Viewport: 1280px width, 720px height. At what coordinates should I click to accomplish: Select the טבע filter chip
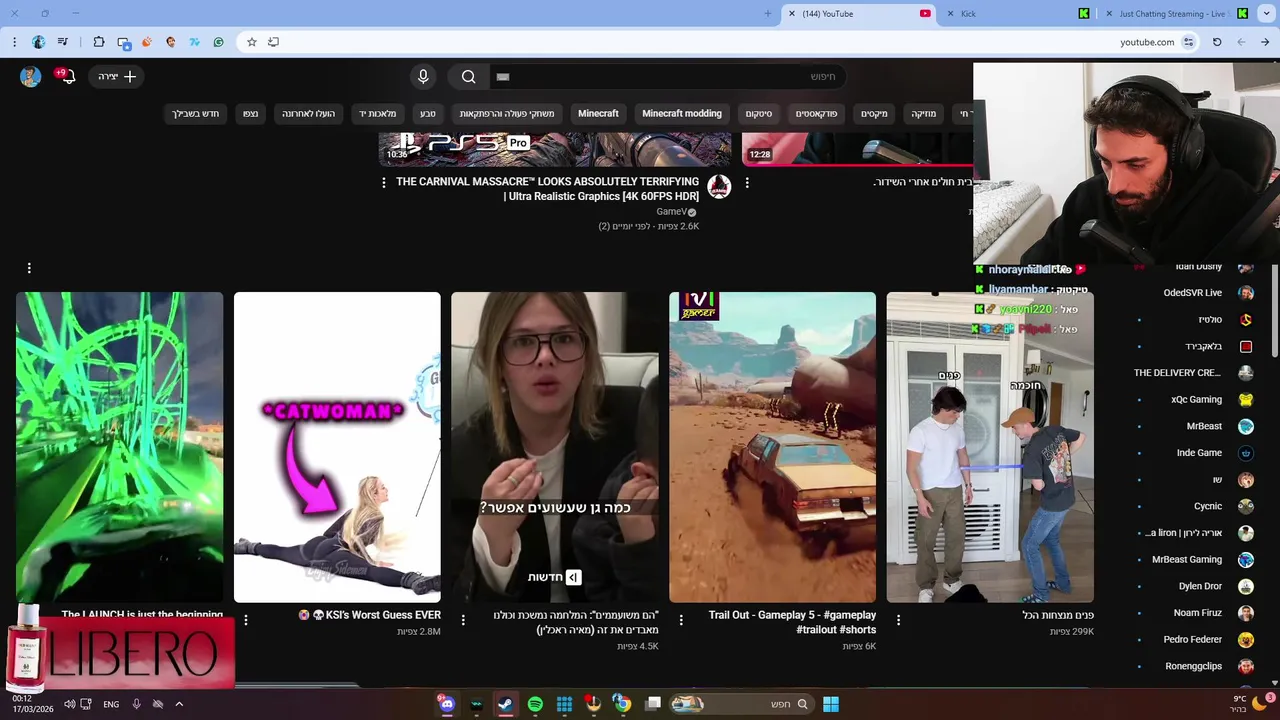428,114
